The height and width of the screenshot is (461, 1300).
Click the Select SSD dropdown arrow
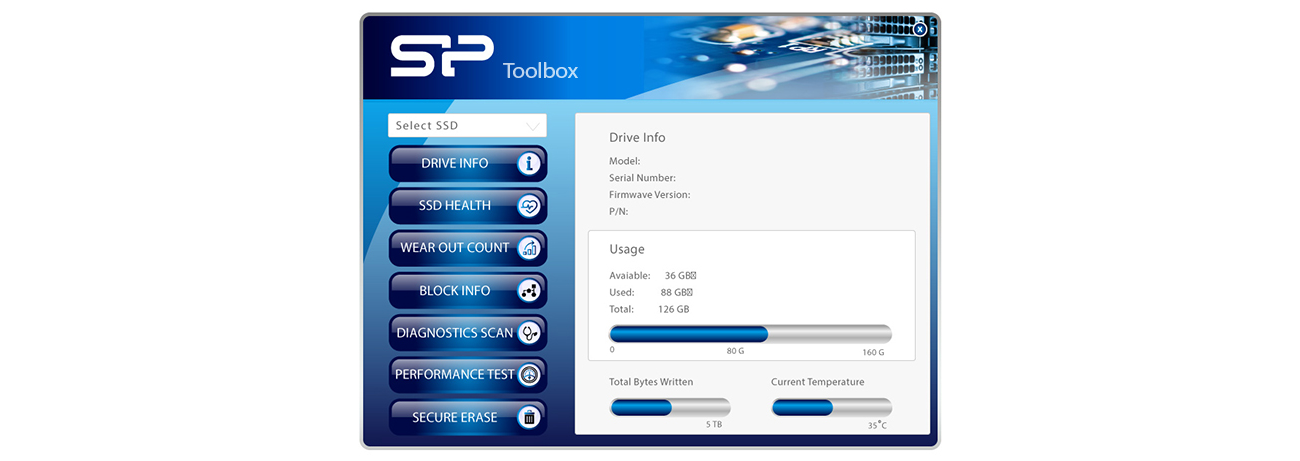[x=534, y=126]
